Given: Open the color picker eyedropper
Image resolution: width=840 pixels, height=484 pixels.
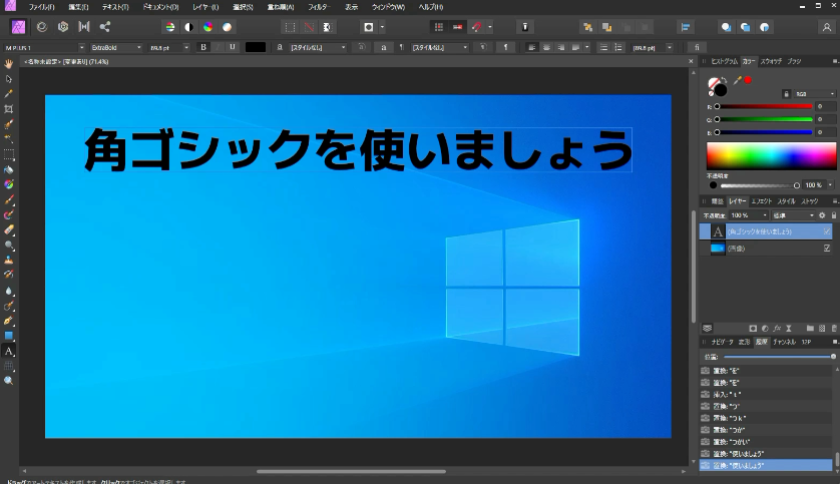Looking at the screenshot, I should [x=737, y=80].
